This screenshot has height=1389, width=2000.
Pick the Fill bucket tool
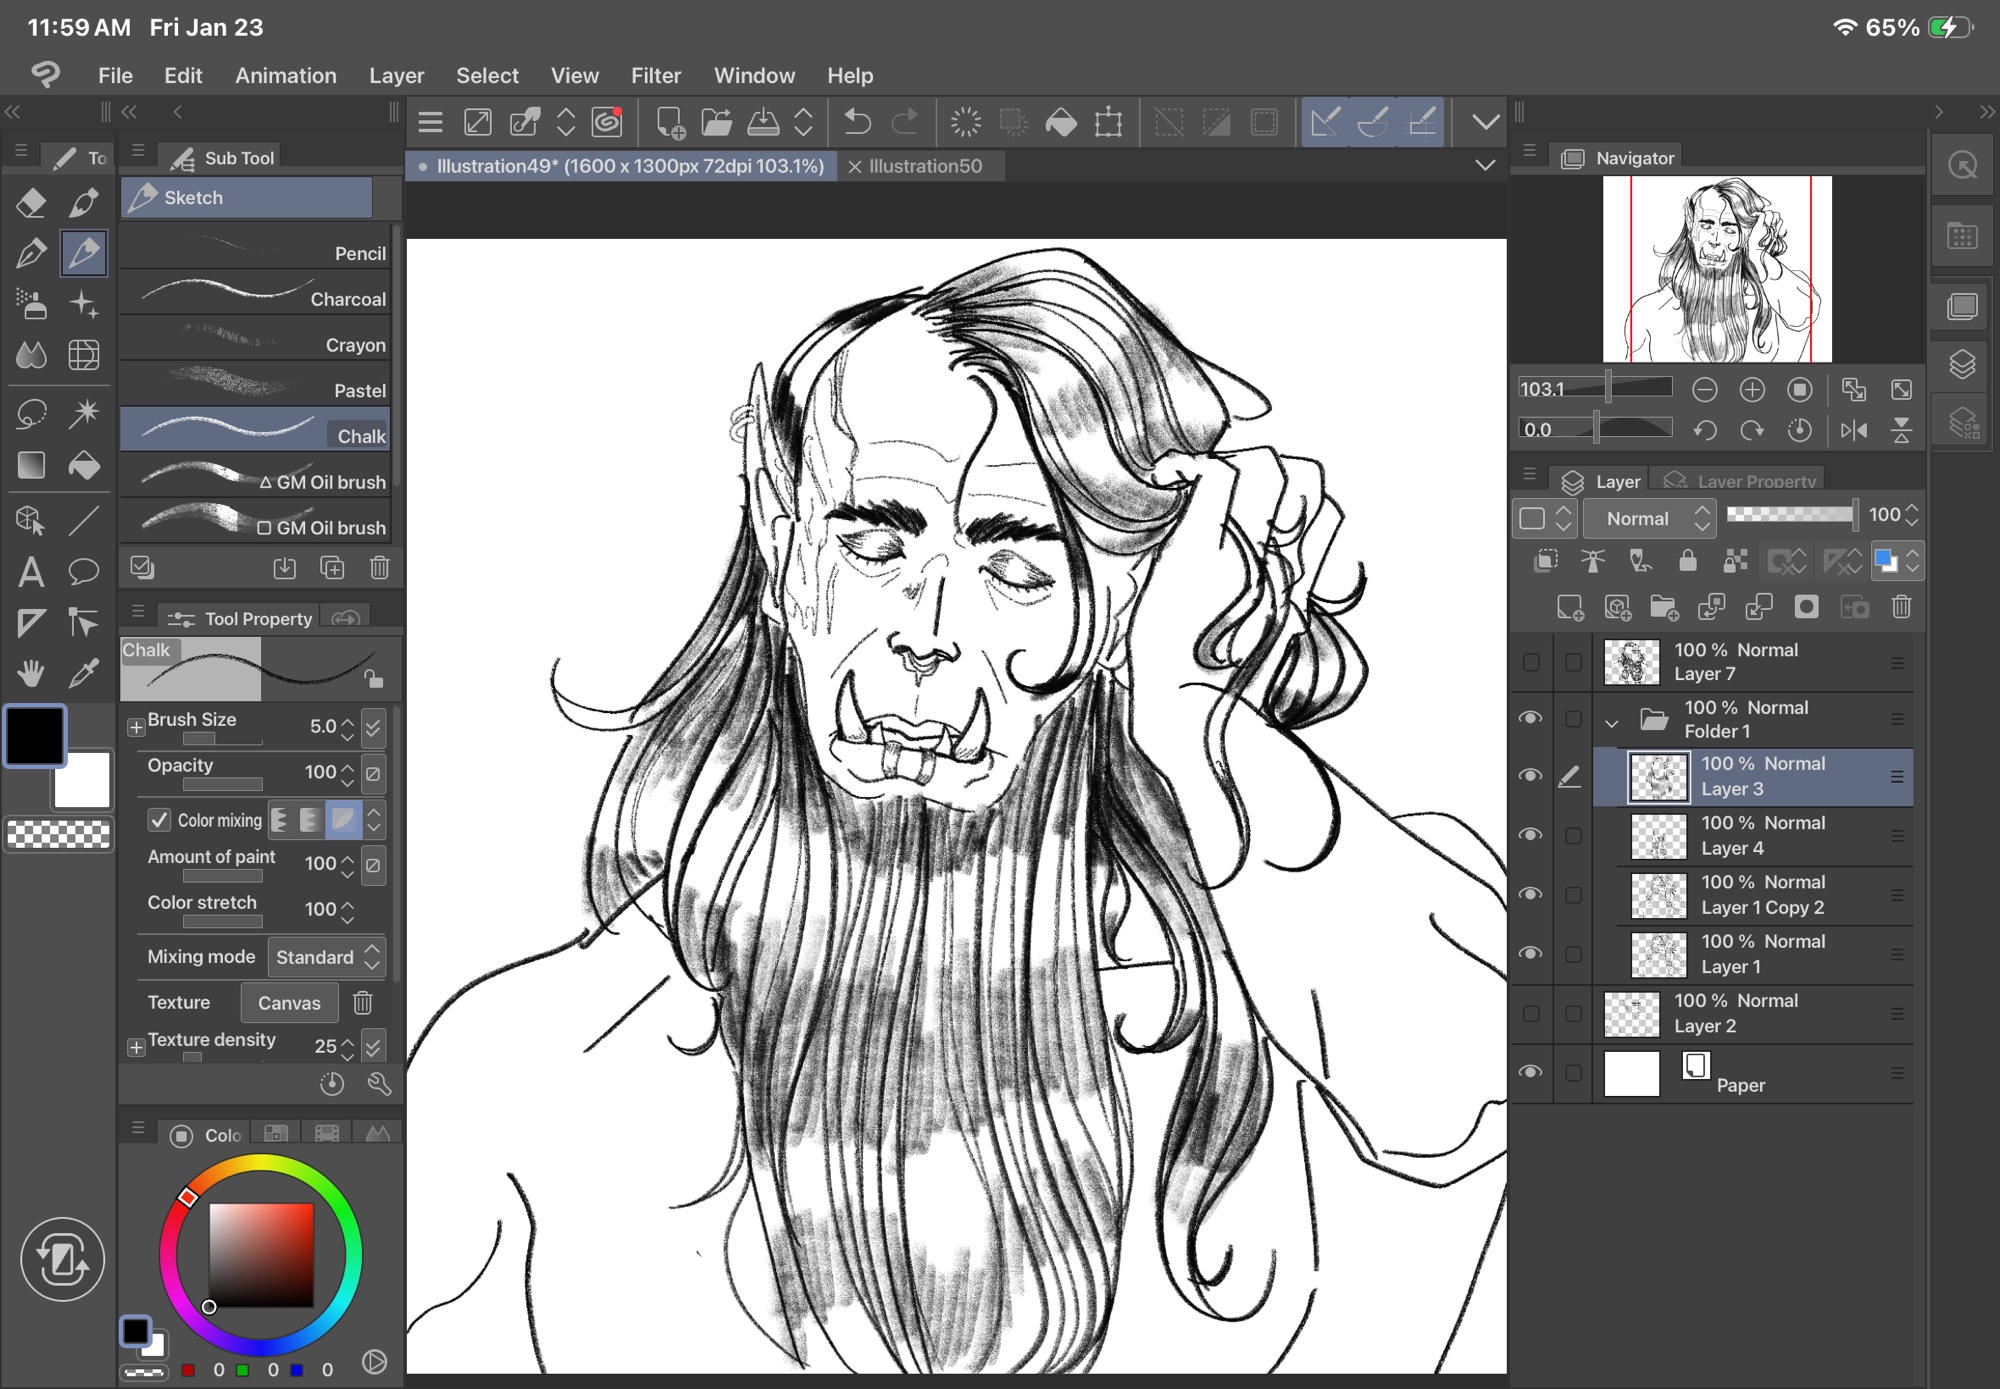84,465
